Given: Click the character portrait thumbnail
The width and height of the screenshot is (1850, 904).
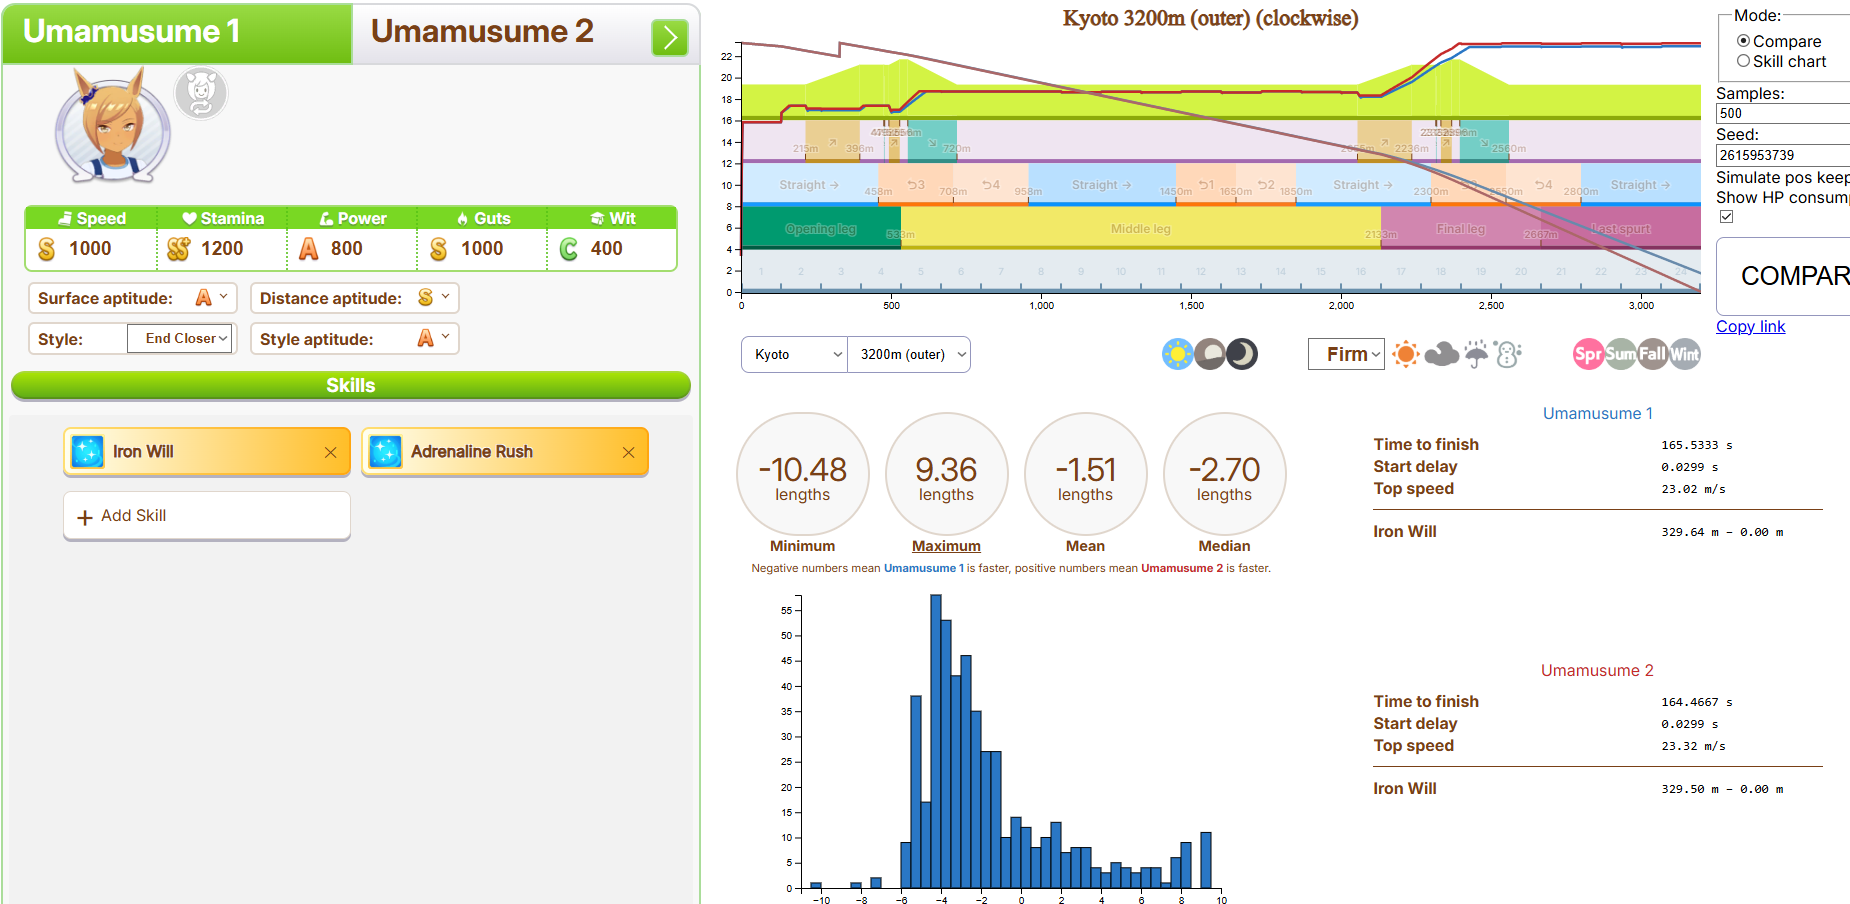Looking at the screenshot, I should coord(112,125).
